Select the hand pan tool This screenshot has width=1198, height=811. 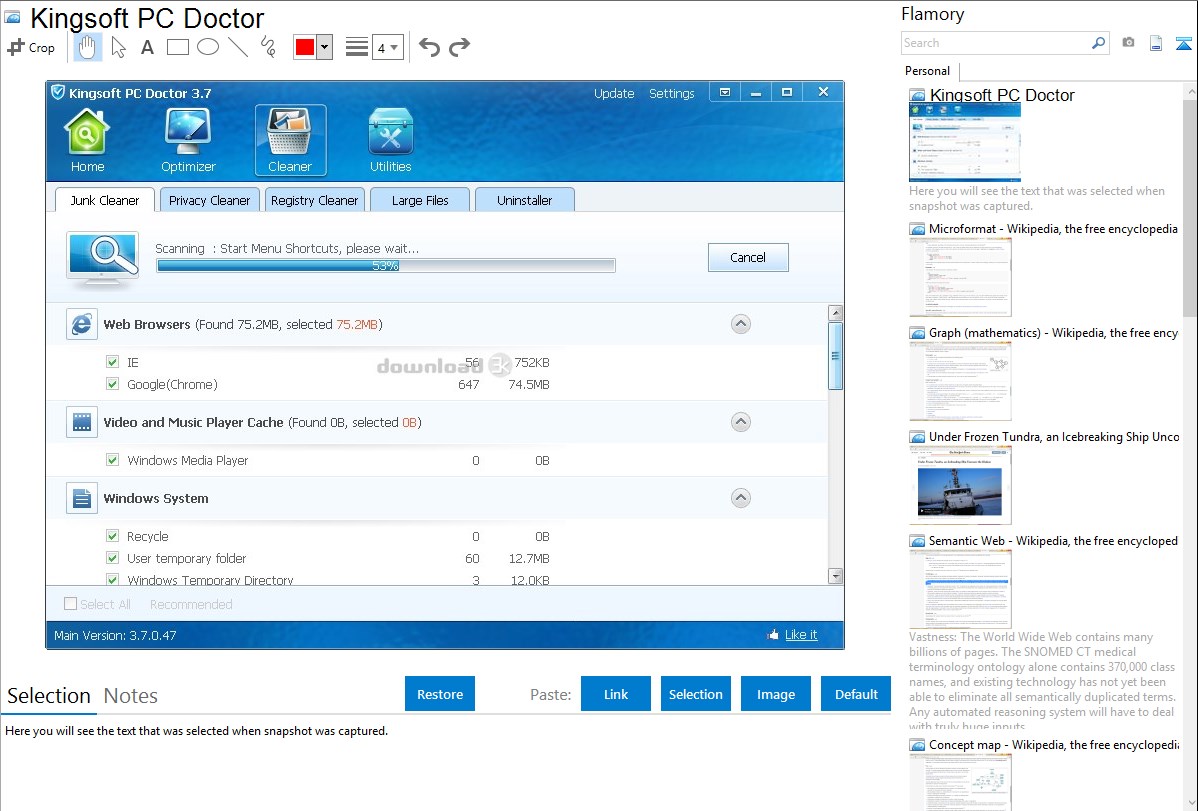point(88,47)
